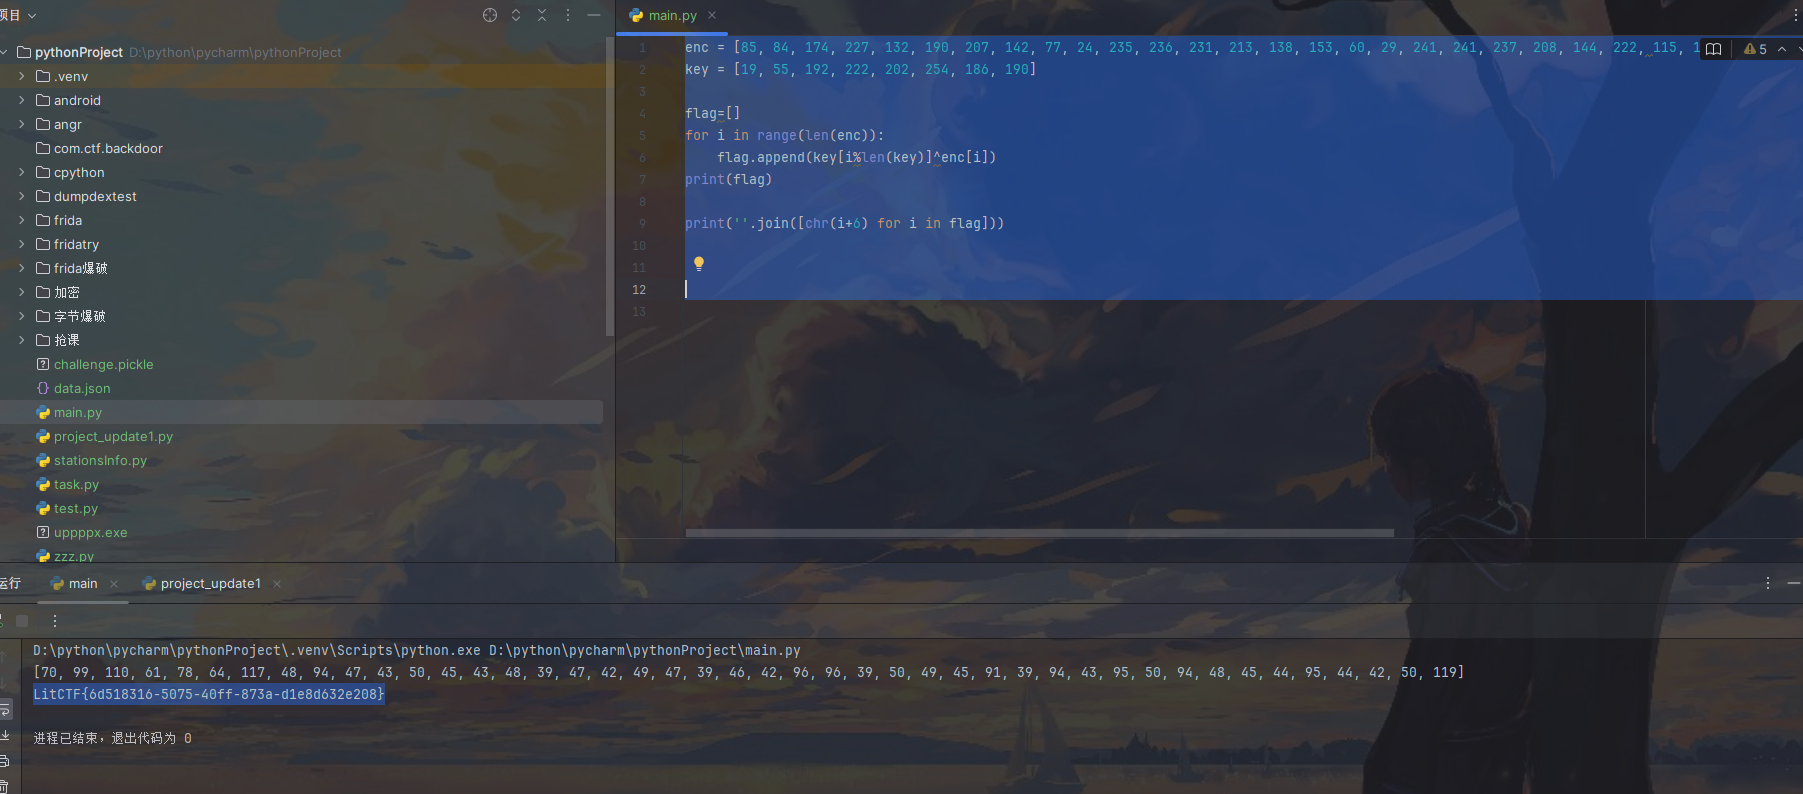Expand the frida folder in project tree

click(x=21, y=220)
